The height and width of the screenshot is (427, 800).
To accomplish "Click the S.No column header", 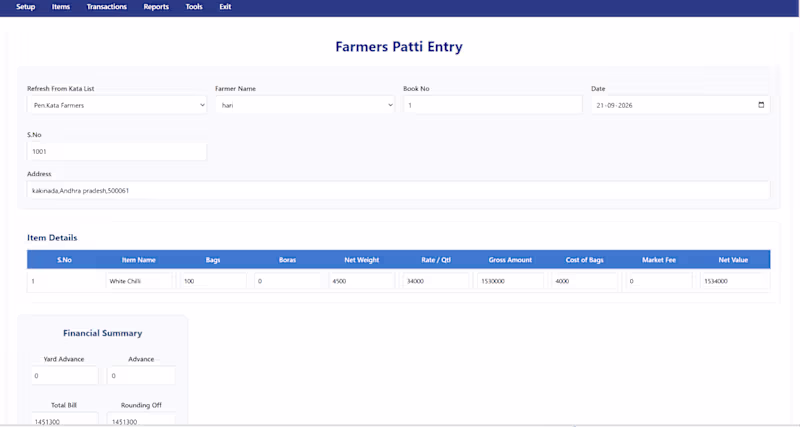I will [64, 260].
